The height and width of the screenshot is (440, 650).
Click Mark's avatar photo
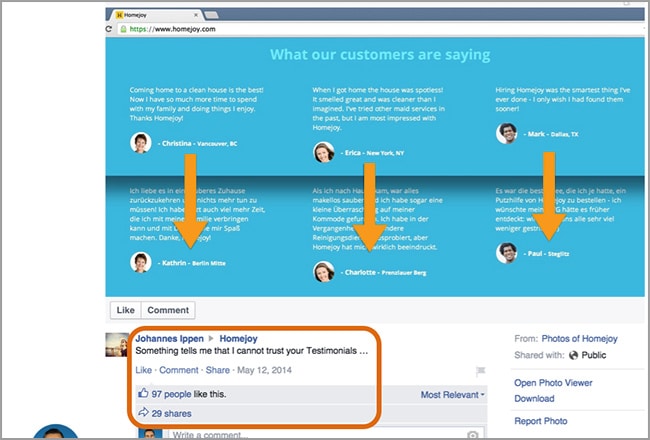click(507, 134)
